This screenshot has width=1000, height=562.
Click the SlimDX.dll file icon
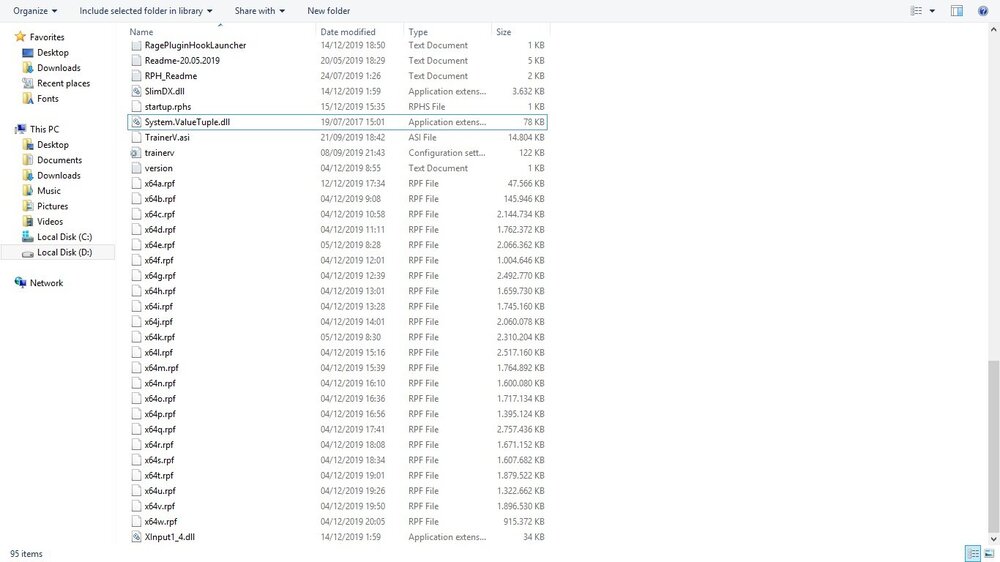coord(137,91)
